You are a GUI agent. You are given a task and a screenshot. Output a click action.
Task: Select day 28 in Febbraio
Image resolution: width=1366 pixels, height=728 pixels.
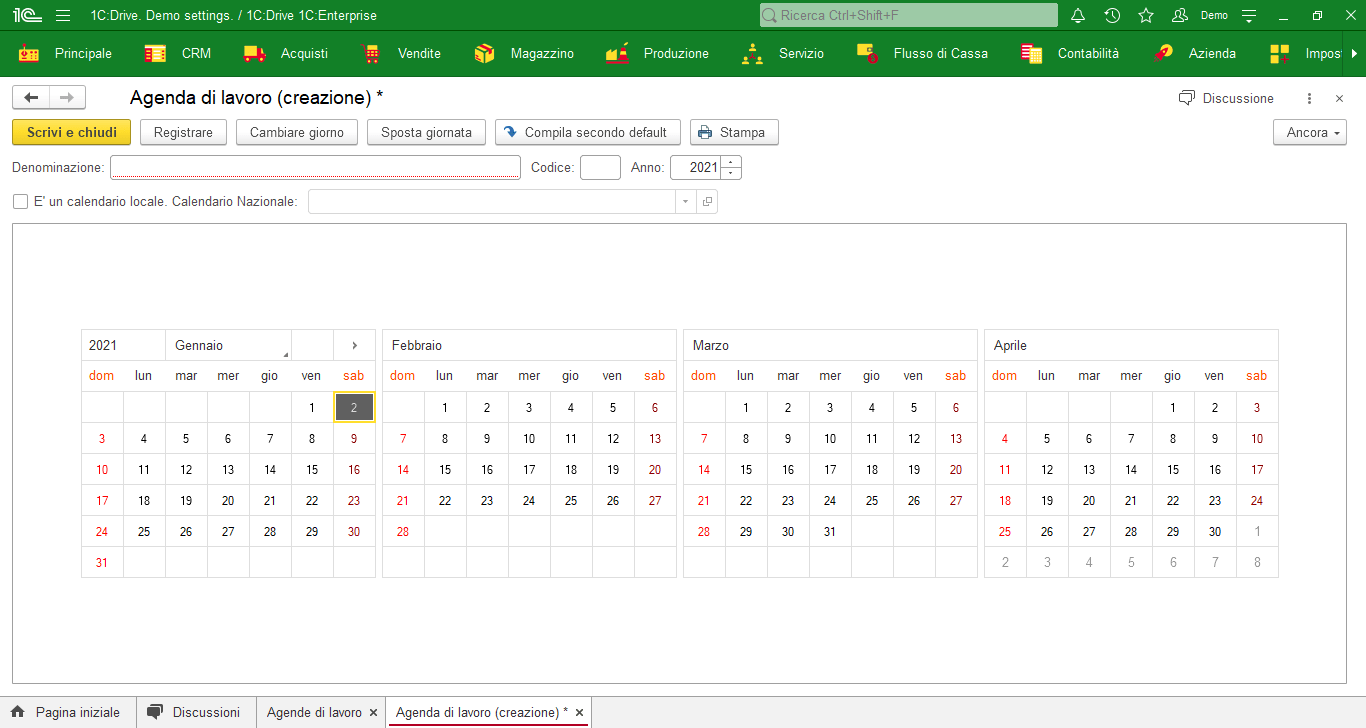403,531
